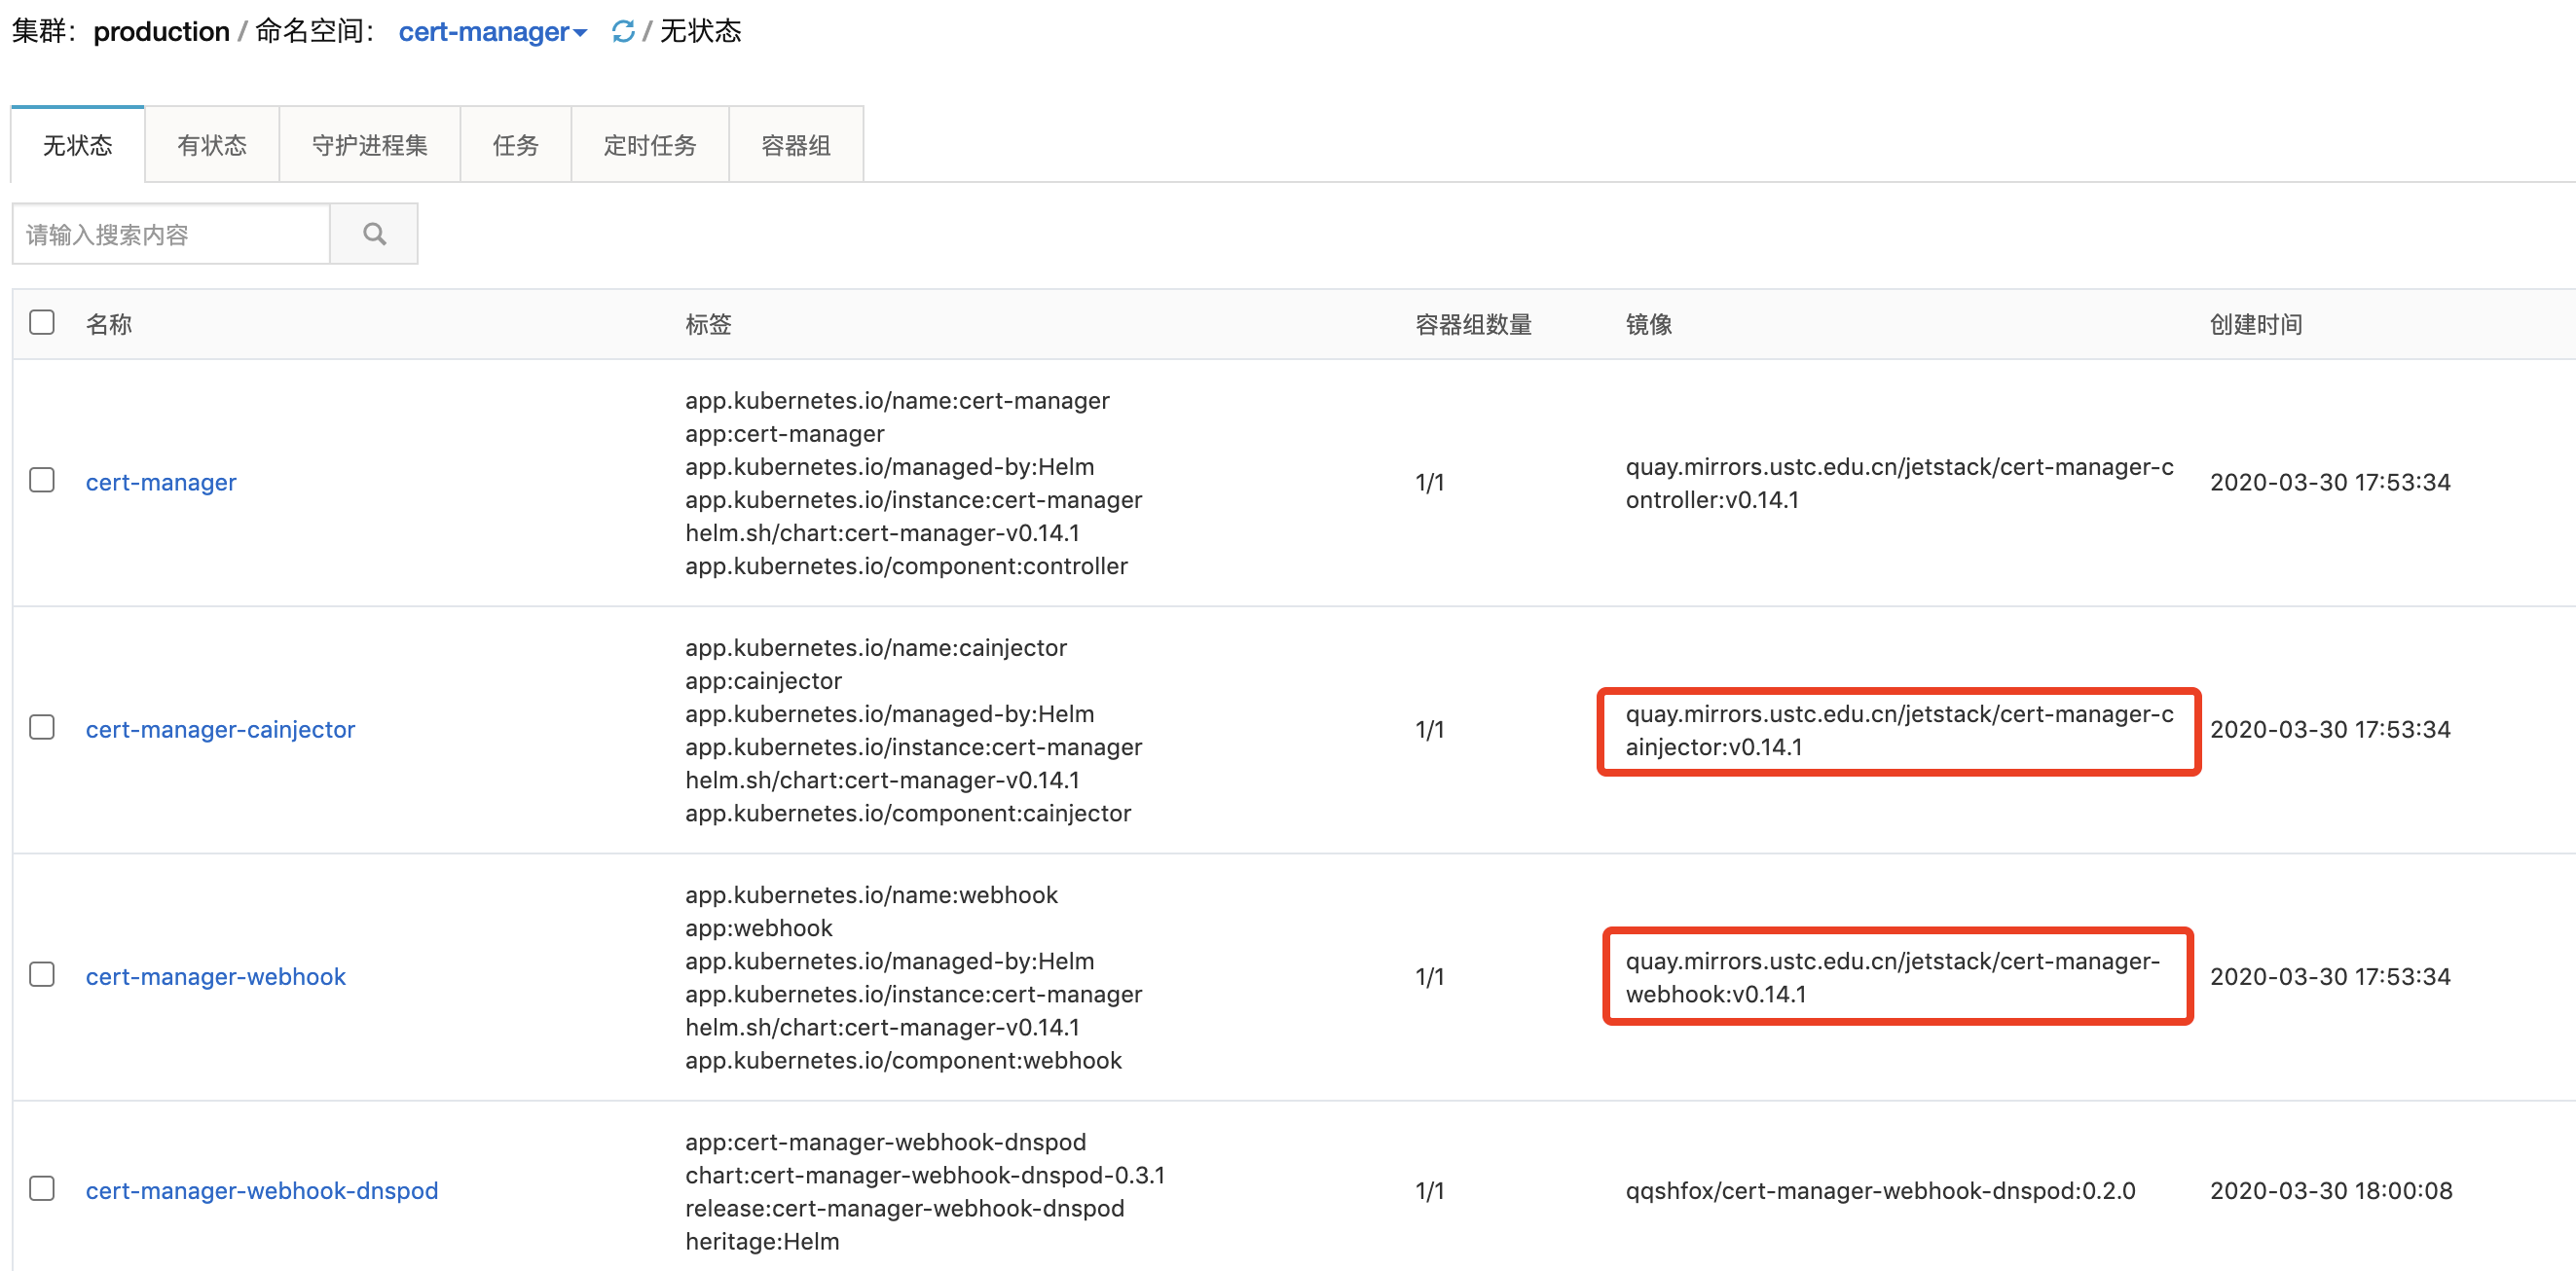Open the cert-manager-cainjector deployment link

pyautogui.click(x=220, y=729)
